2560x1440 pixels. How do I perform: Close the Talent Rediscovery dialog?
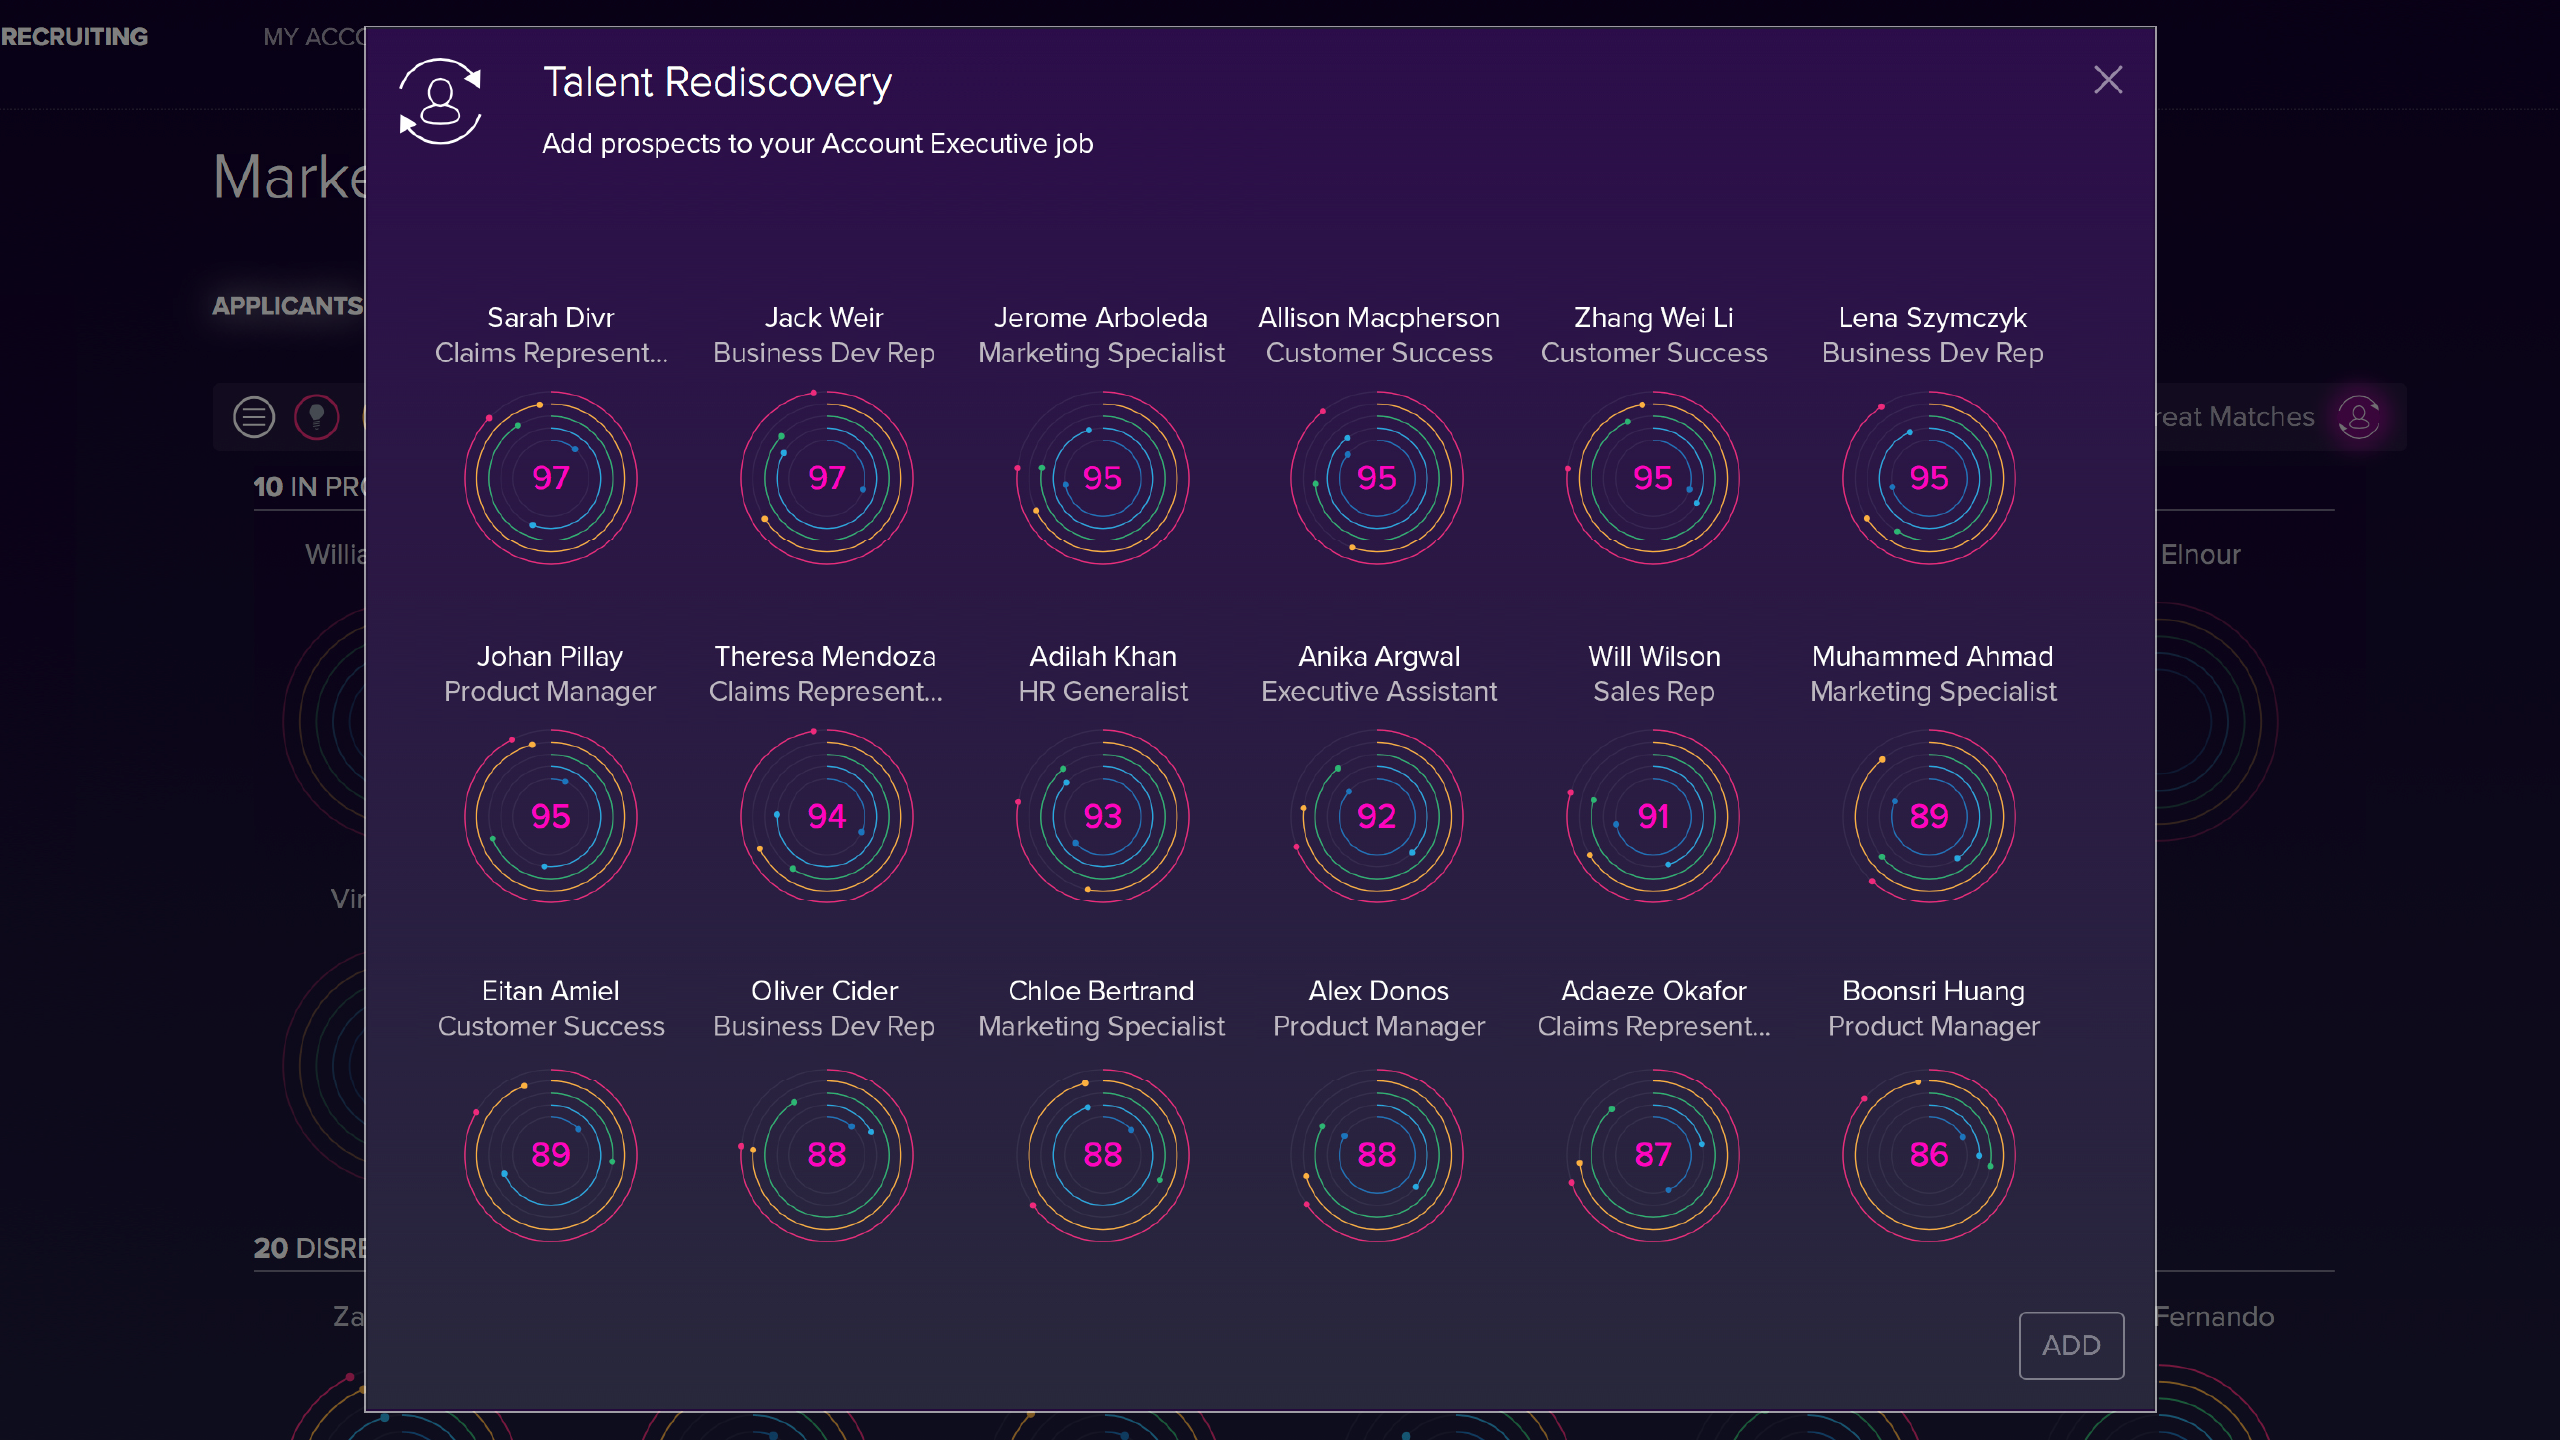coord(2108,80)
